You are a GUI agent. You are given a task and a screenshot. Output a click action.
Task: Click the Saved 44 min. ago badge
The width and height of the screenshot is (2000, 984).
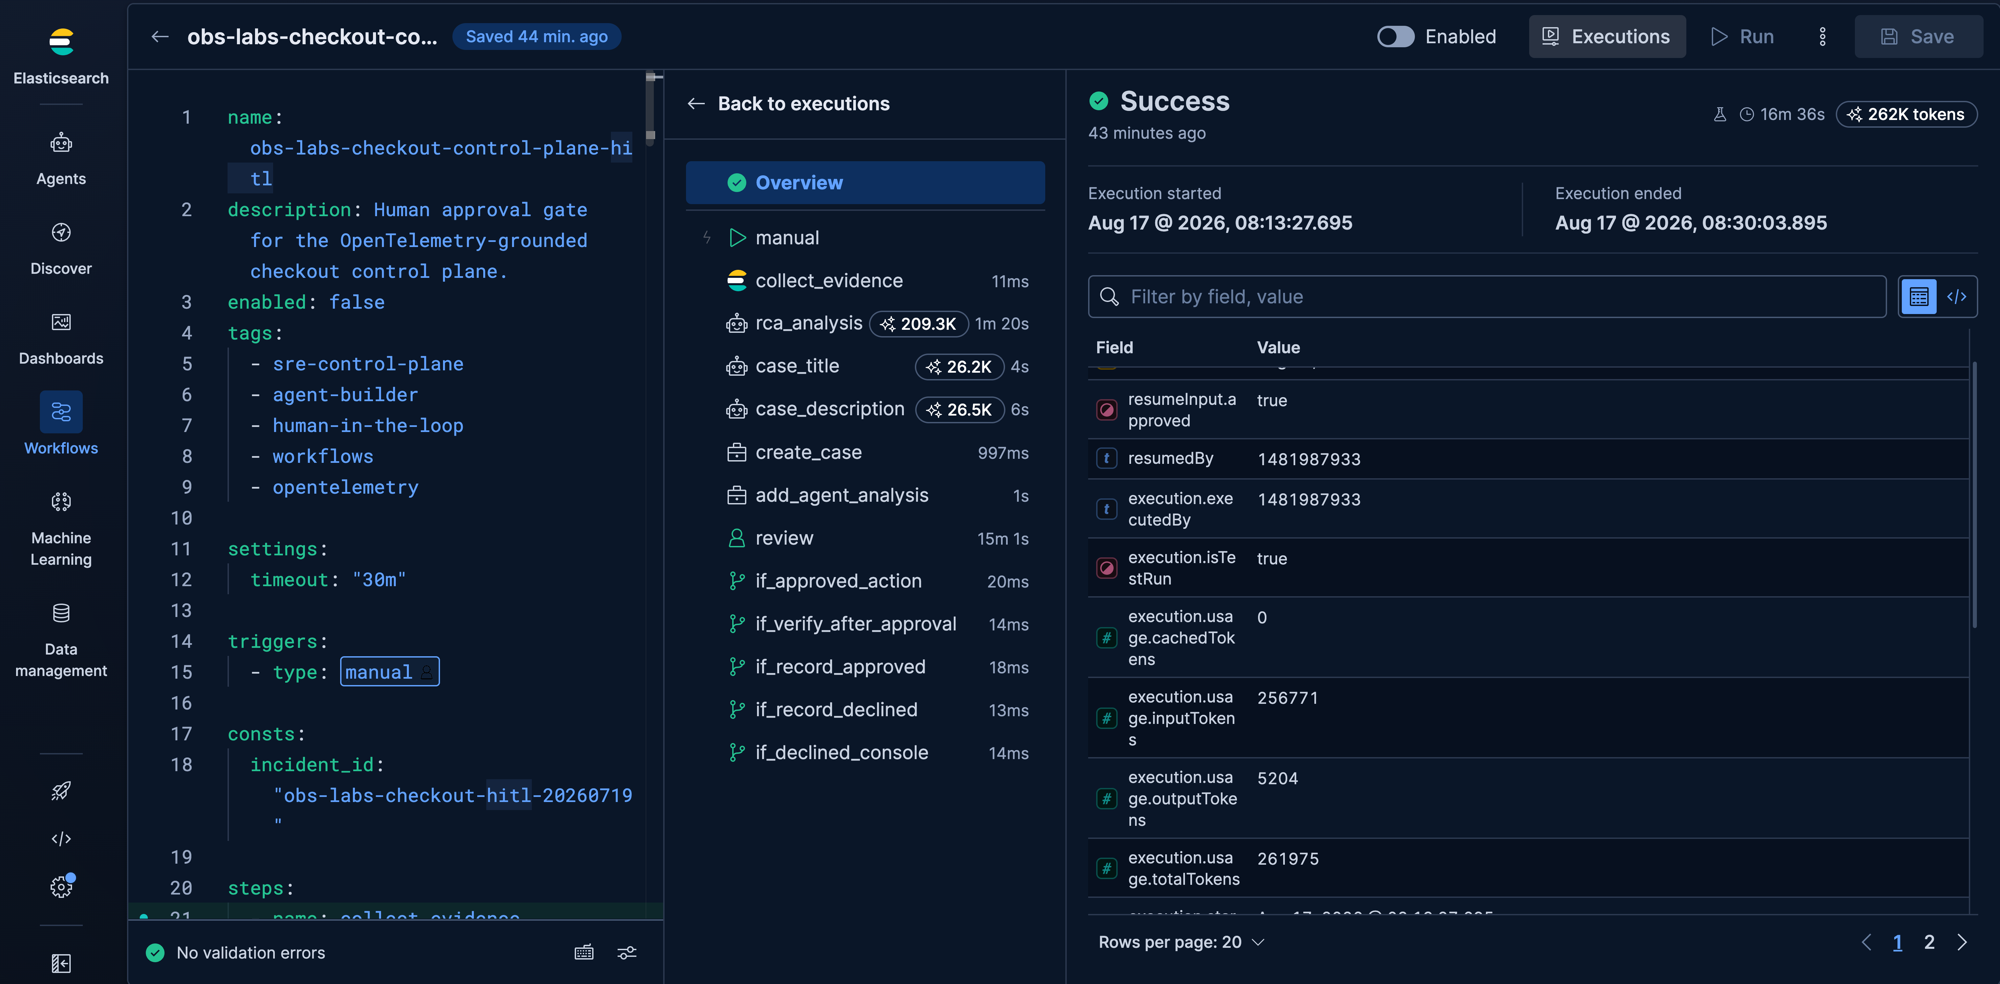537,37
